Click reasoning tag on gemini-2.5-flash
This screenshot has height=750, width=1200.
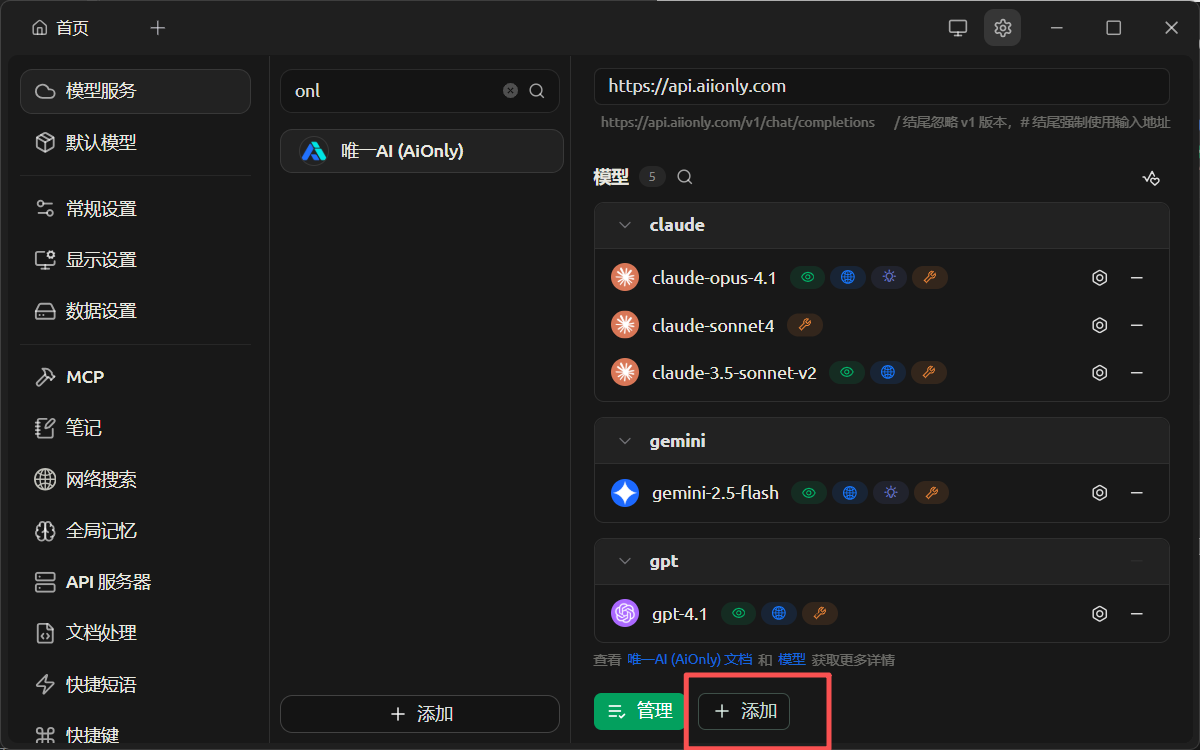(891, 493)
